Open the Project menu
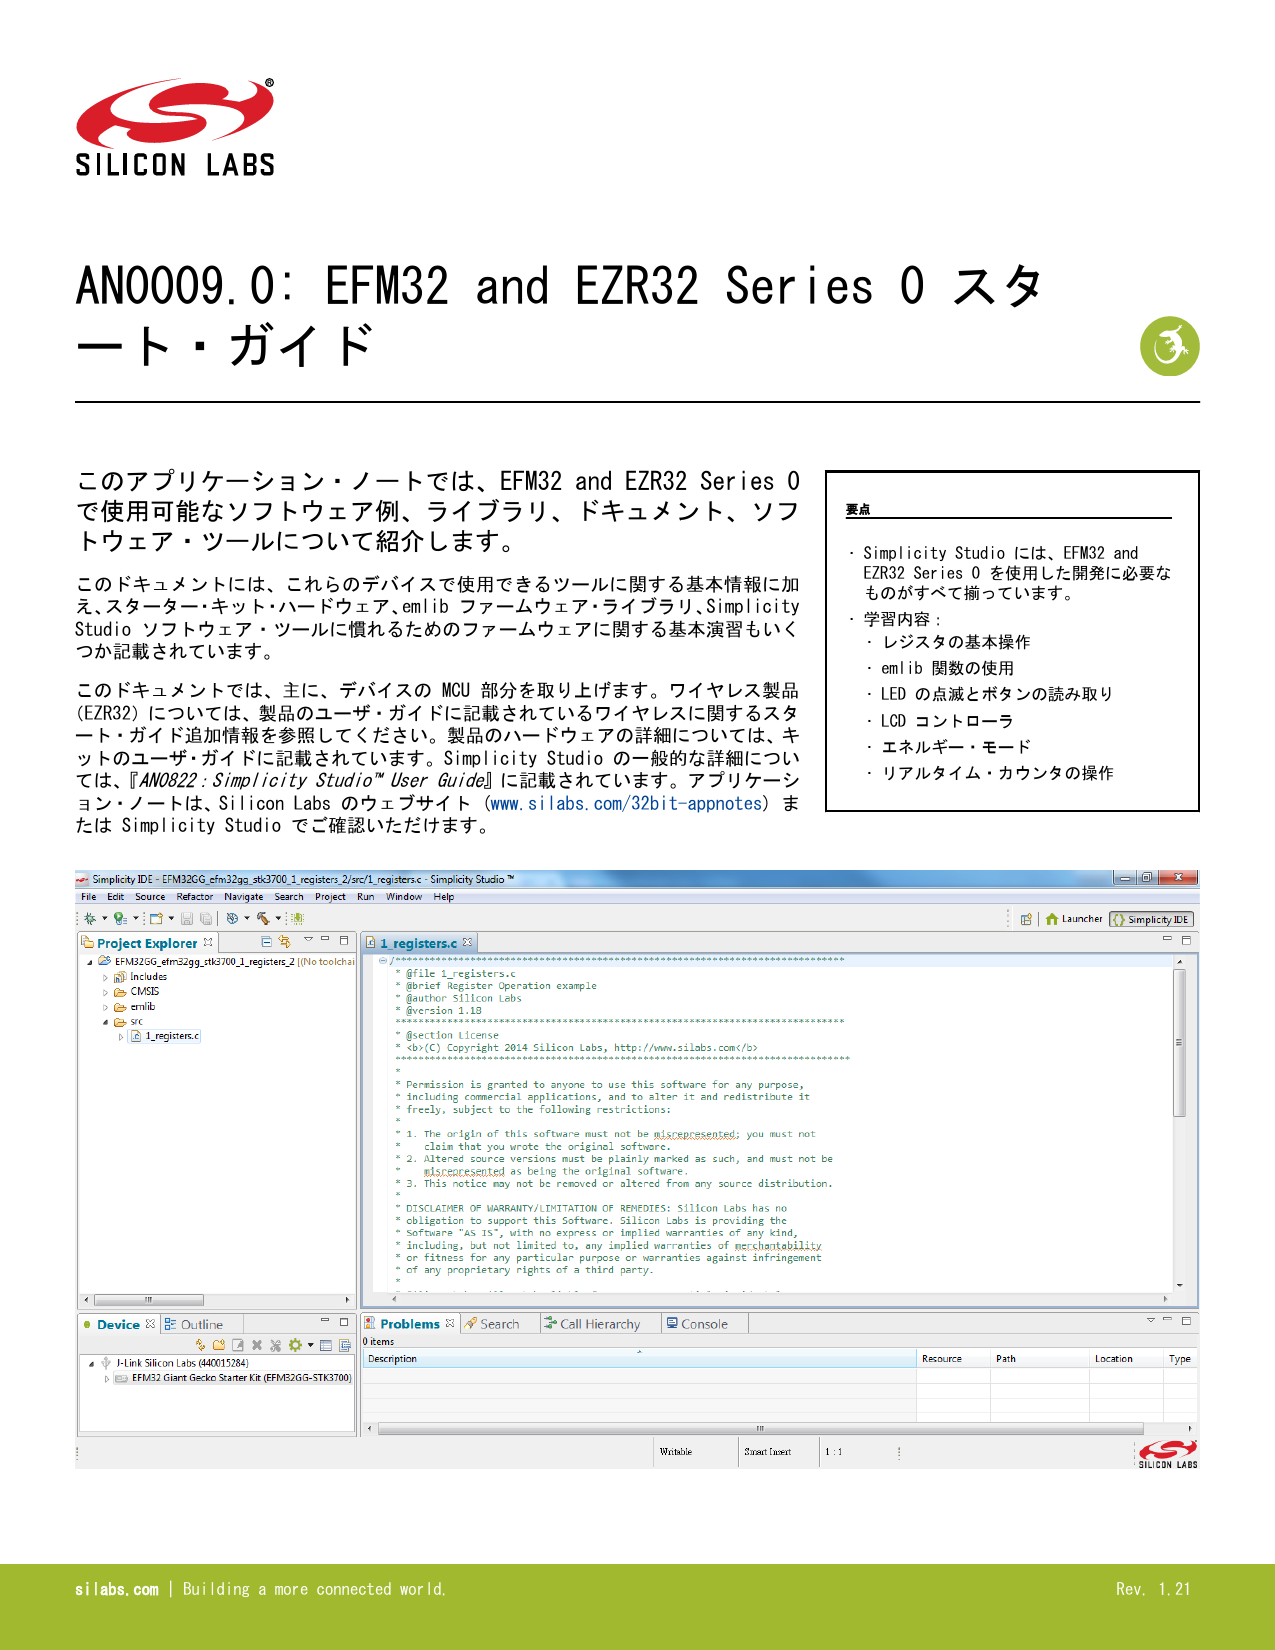The image size is (1275, 1650). pyautogui.click(x=330, y=897)
